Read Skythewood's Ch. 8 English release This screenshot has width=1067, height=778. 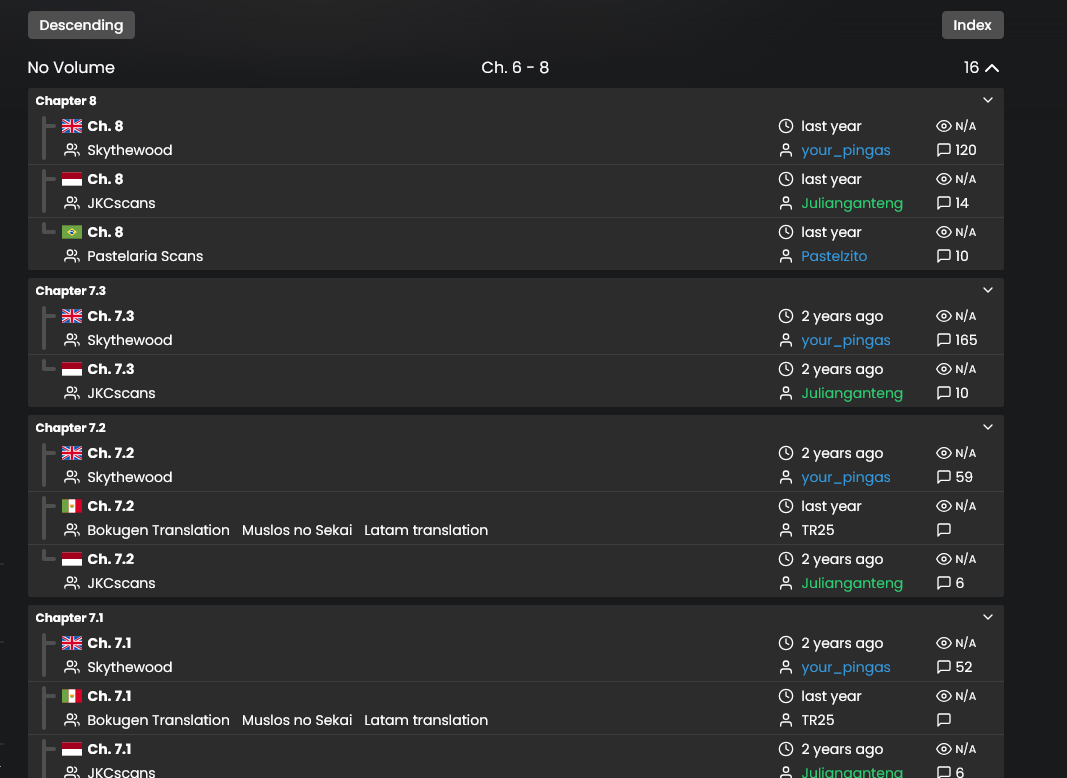tap(105, 126)
